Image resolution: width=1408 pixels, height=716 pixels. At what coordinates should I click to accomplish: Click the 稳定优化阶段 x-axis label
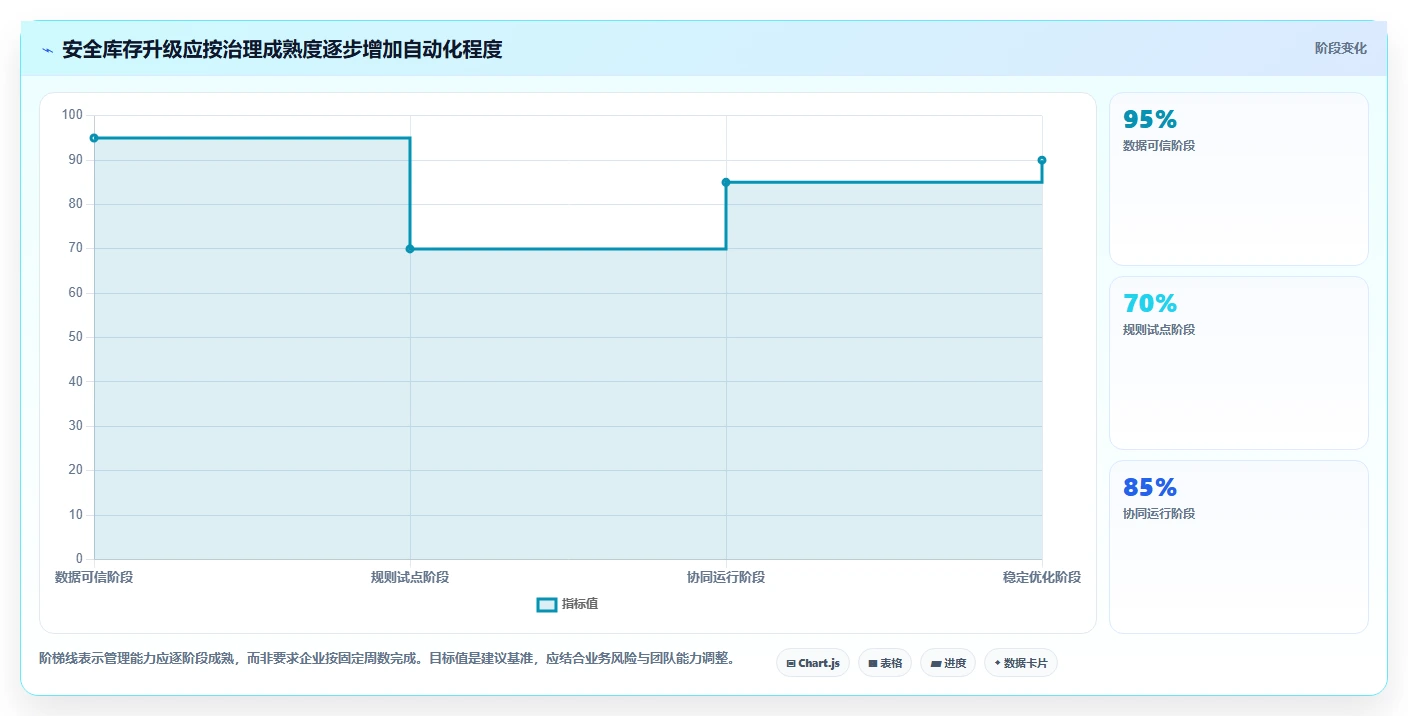1042,577
